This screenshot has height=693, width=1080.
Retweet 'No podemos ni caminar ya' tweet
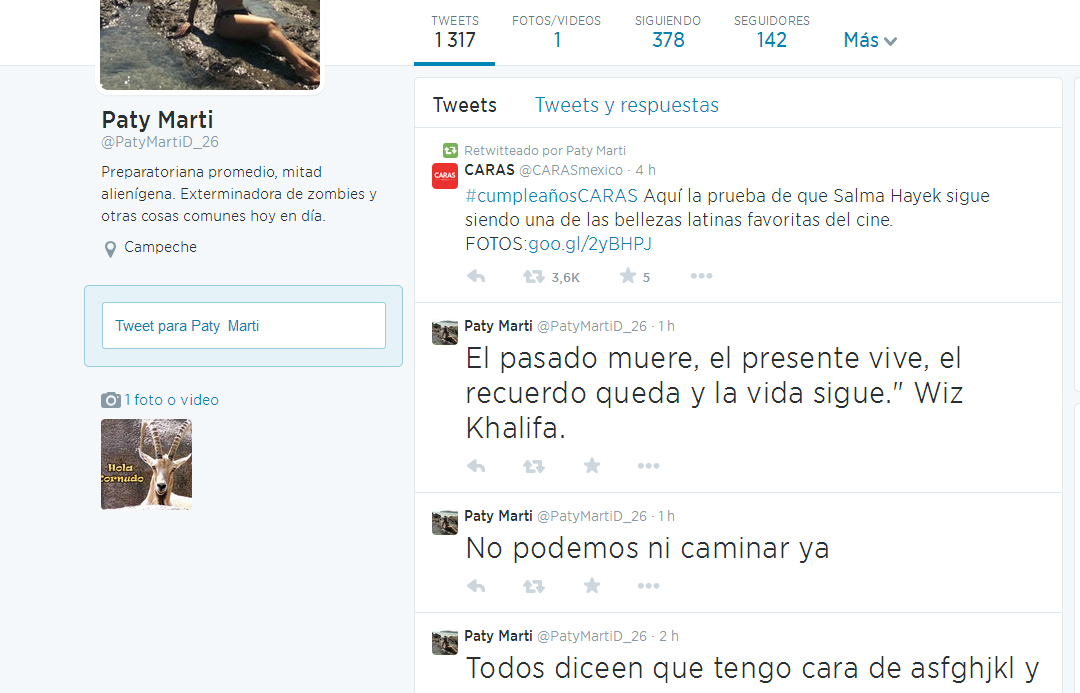click(534, 586)
